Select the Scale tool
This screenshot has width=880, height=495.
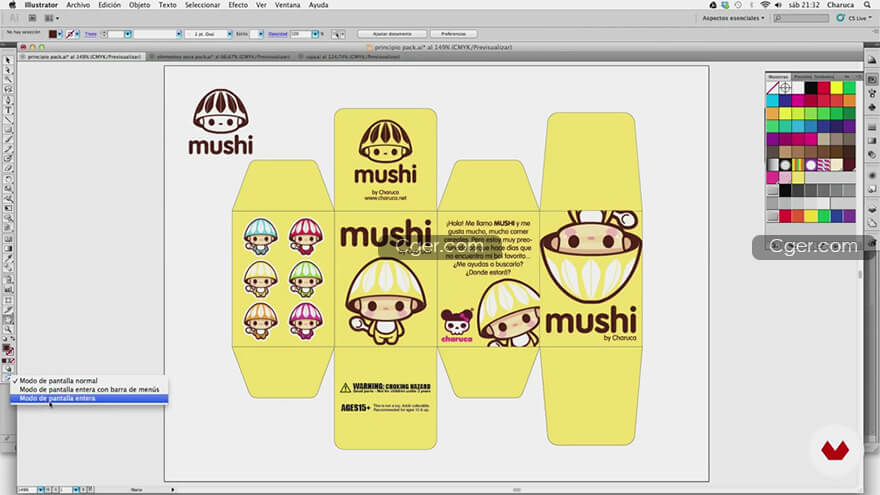pyautogui.click(x=8, y=189)
